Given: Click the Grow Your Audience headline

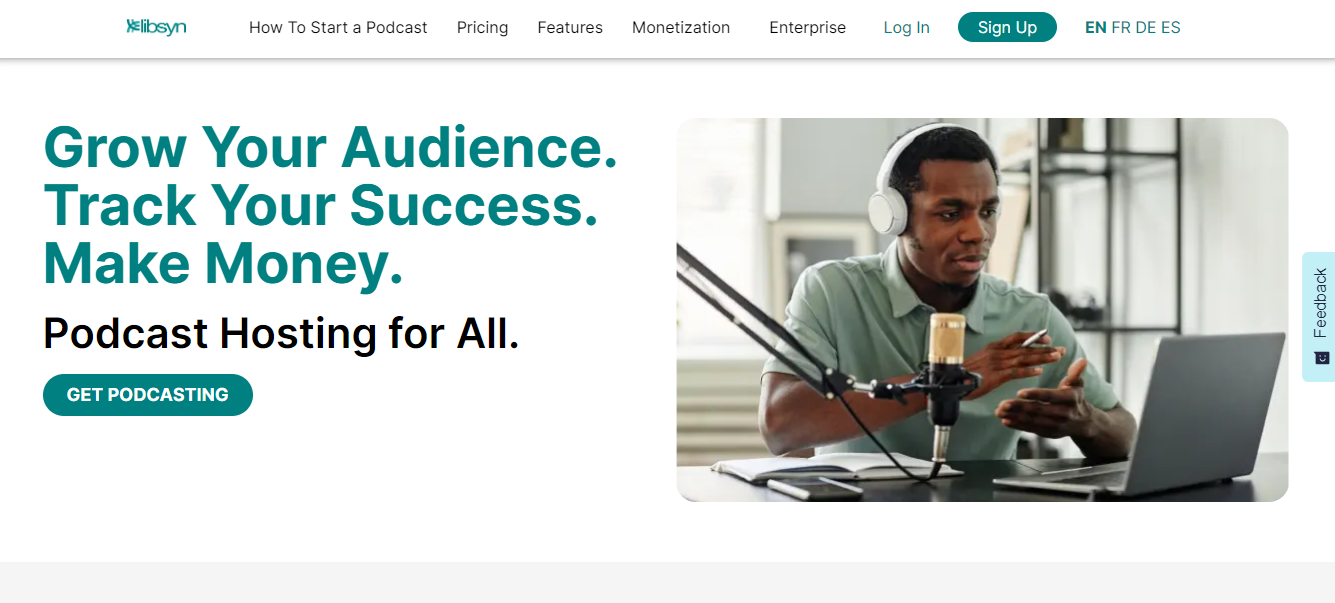Looking at the screenshot, I should [x=329, y=148].
